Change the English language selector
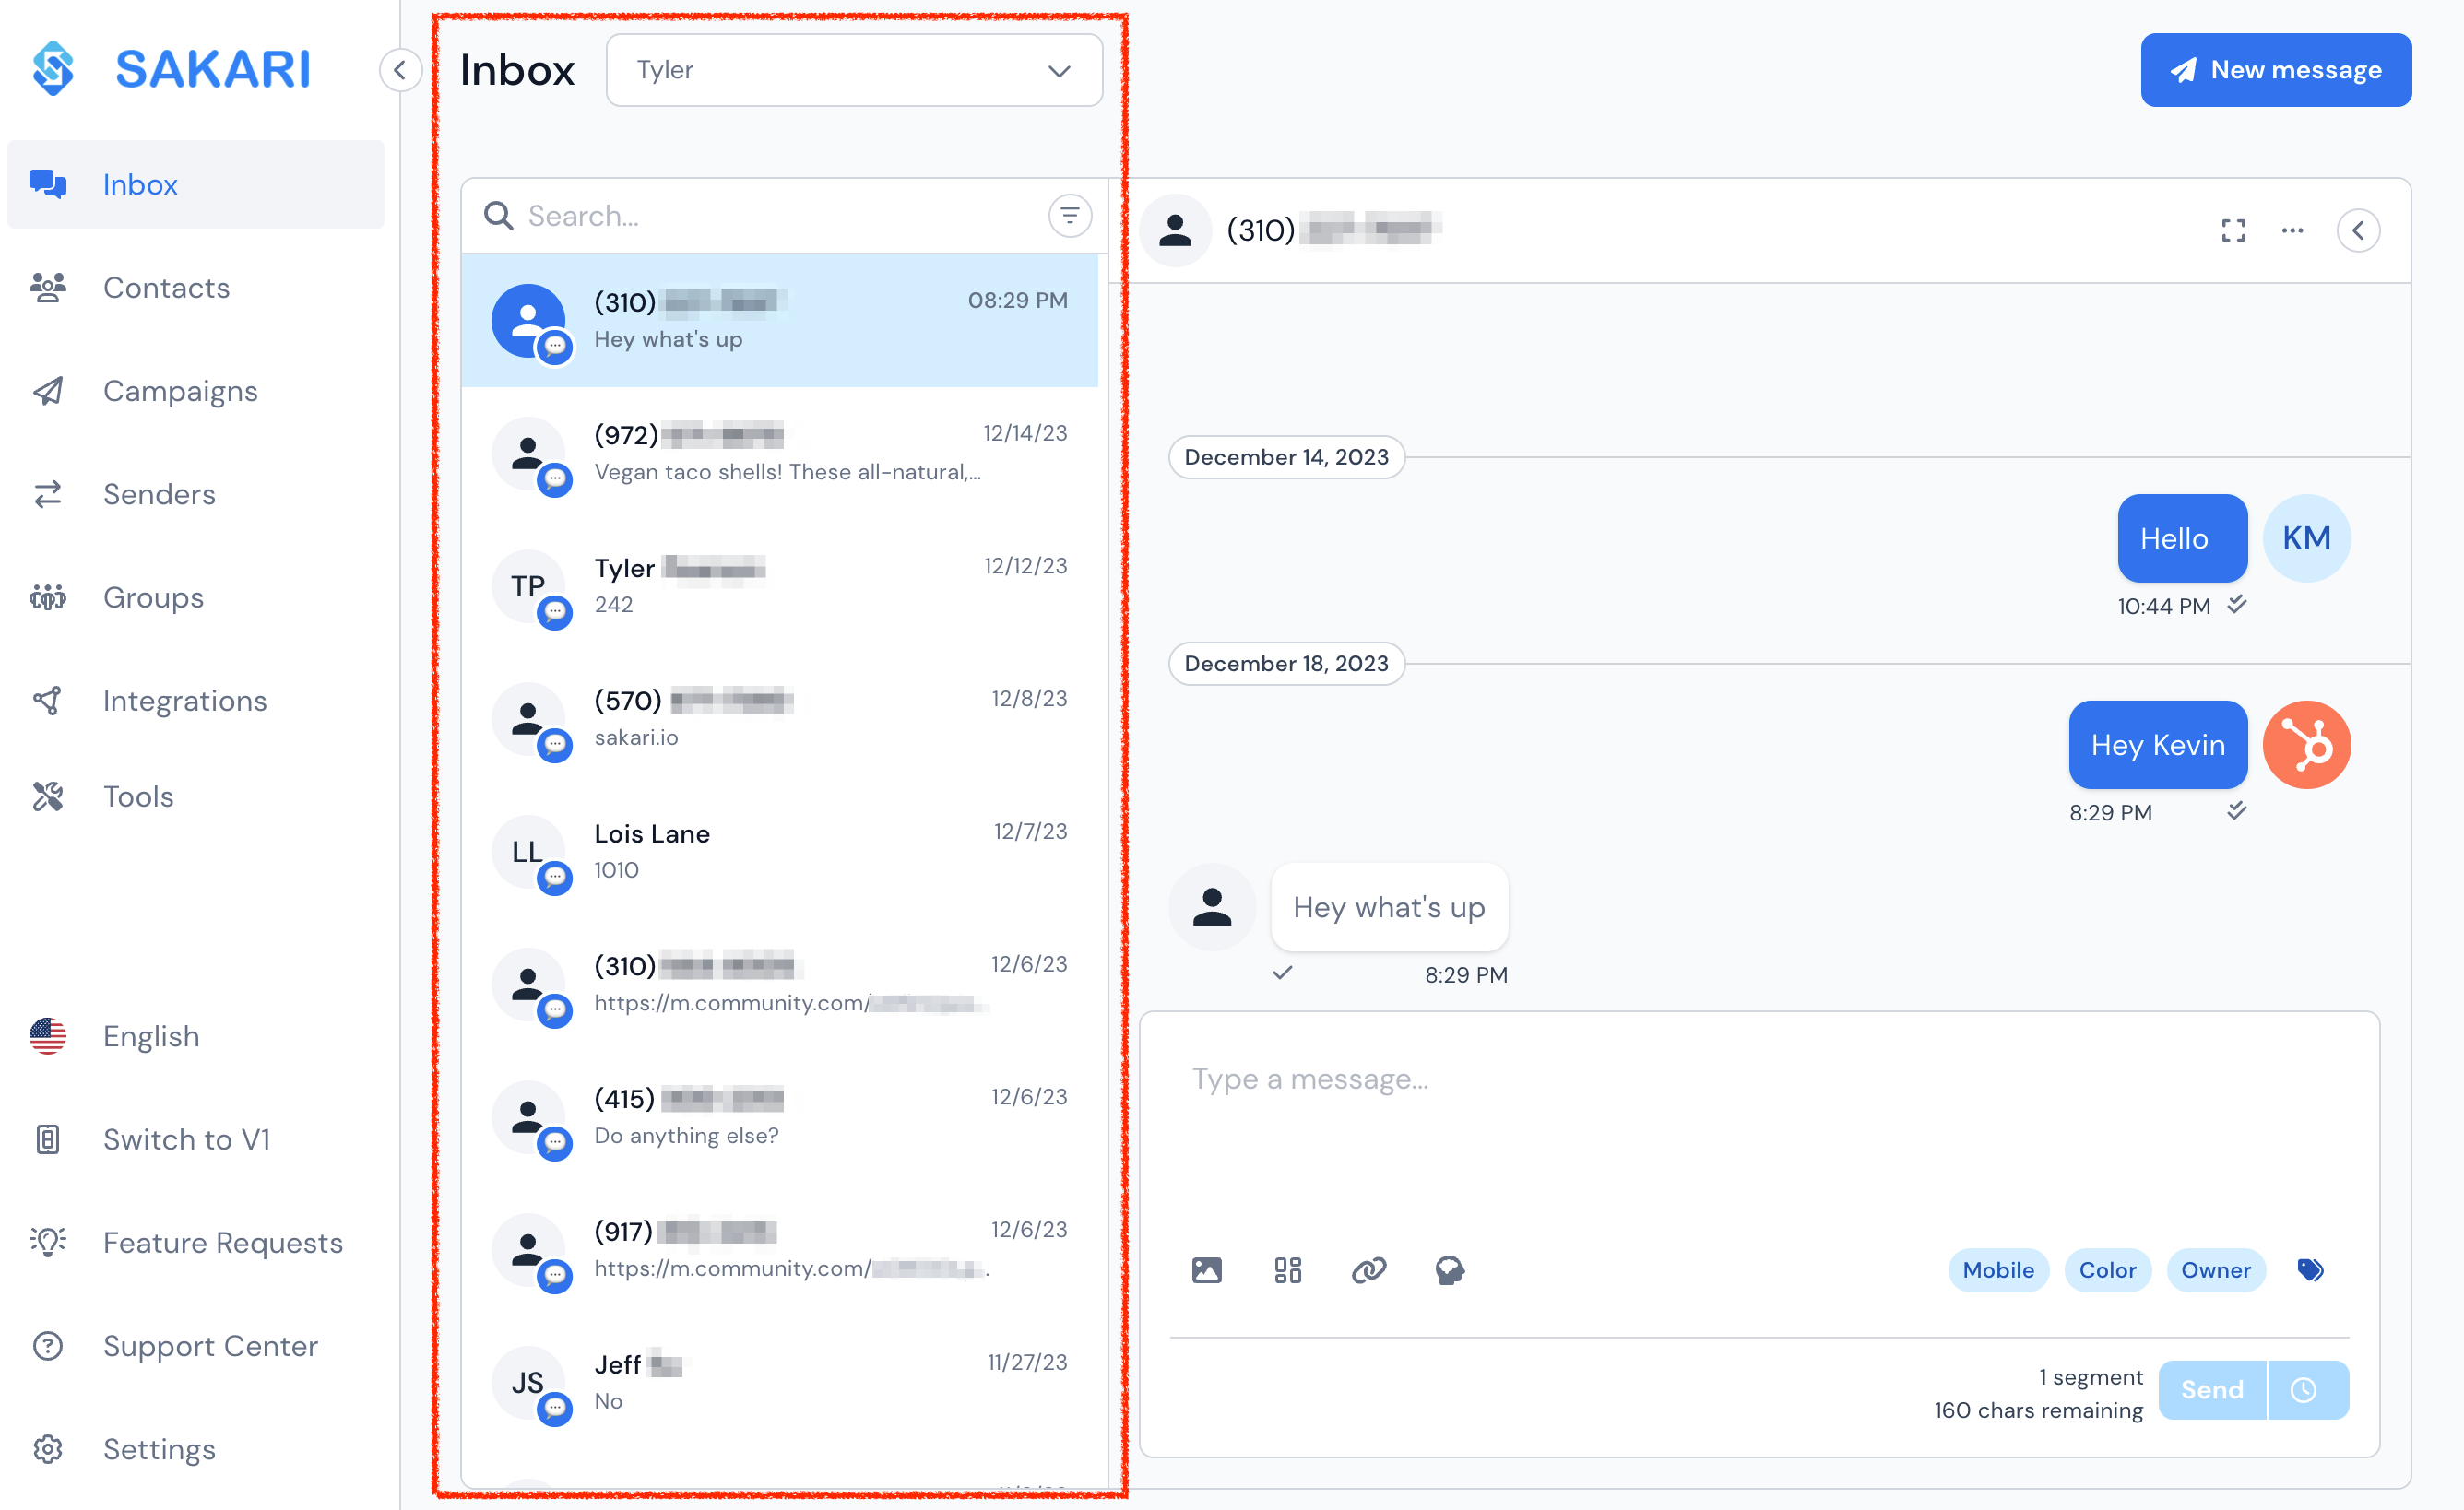 coord(150,1036)
